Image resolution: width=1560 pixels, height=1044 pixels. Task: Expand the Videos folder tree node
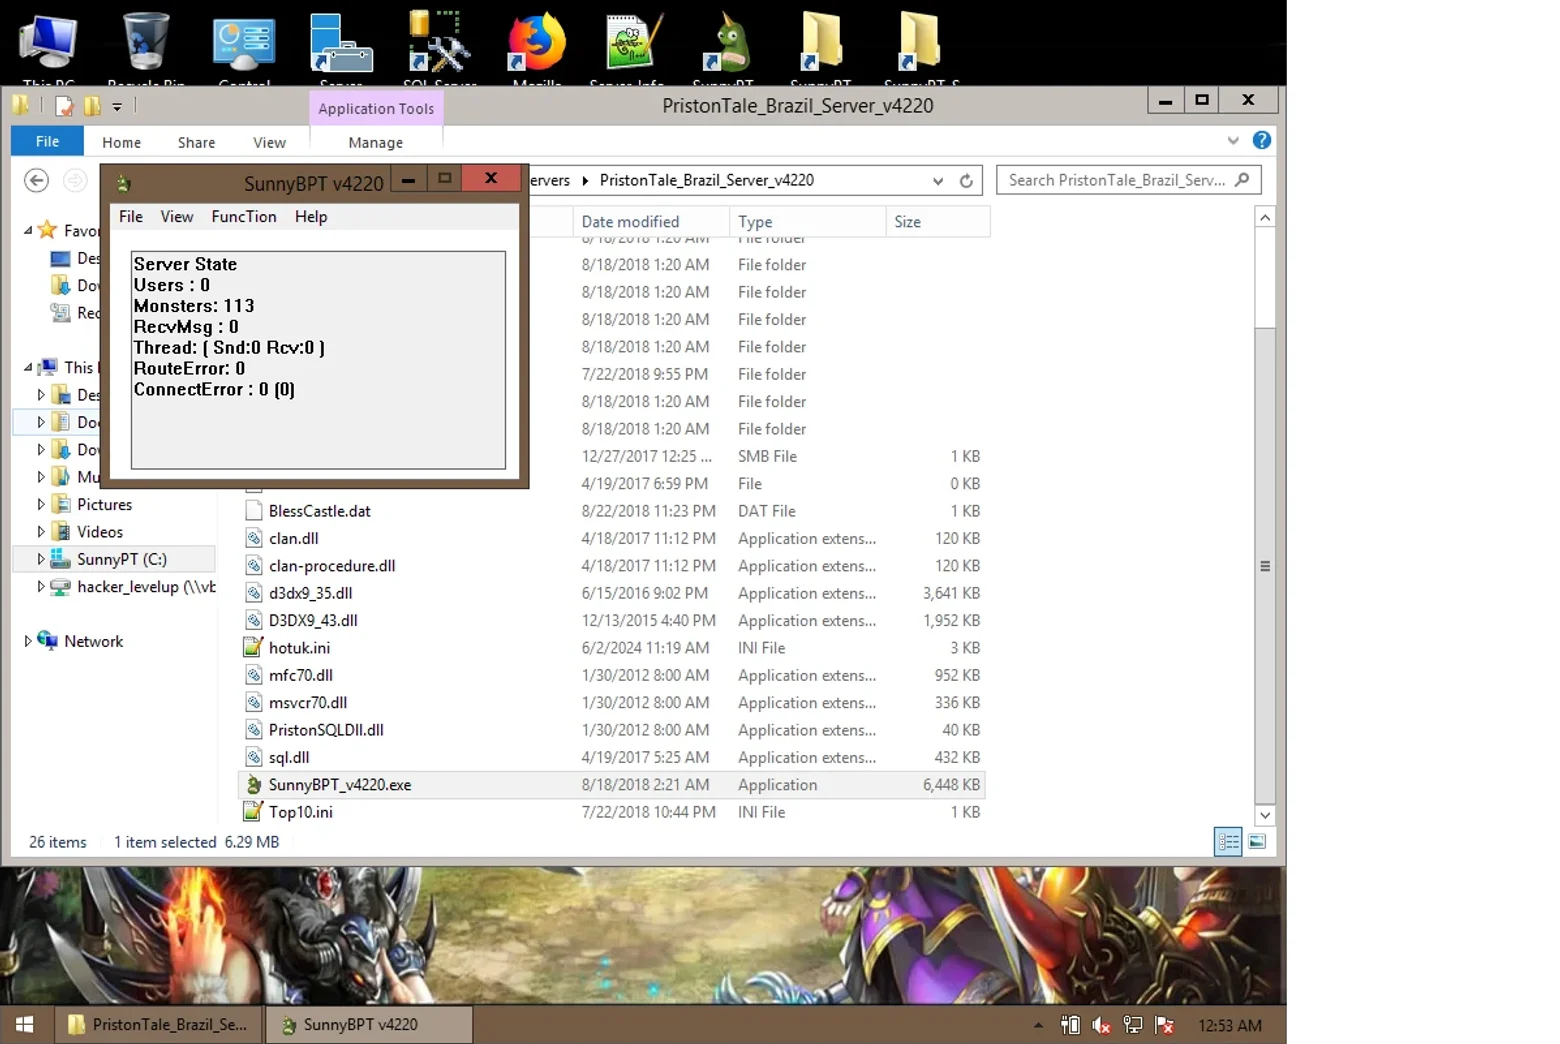(40, 532)
